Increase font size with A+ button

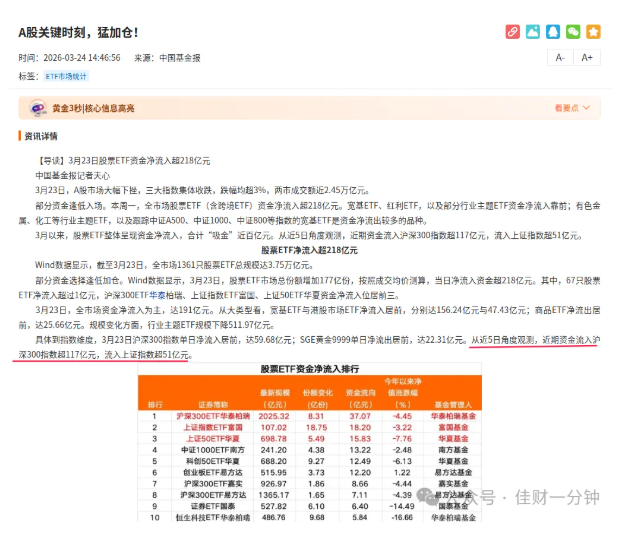coord(587,58)
